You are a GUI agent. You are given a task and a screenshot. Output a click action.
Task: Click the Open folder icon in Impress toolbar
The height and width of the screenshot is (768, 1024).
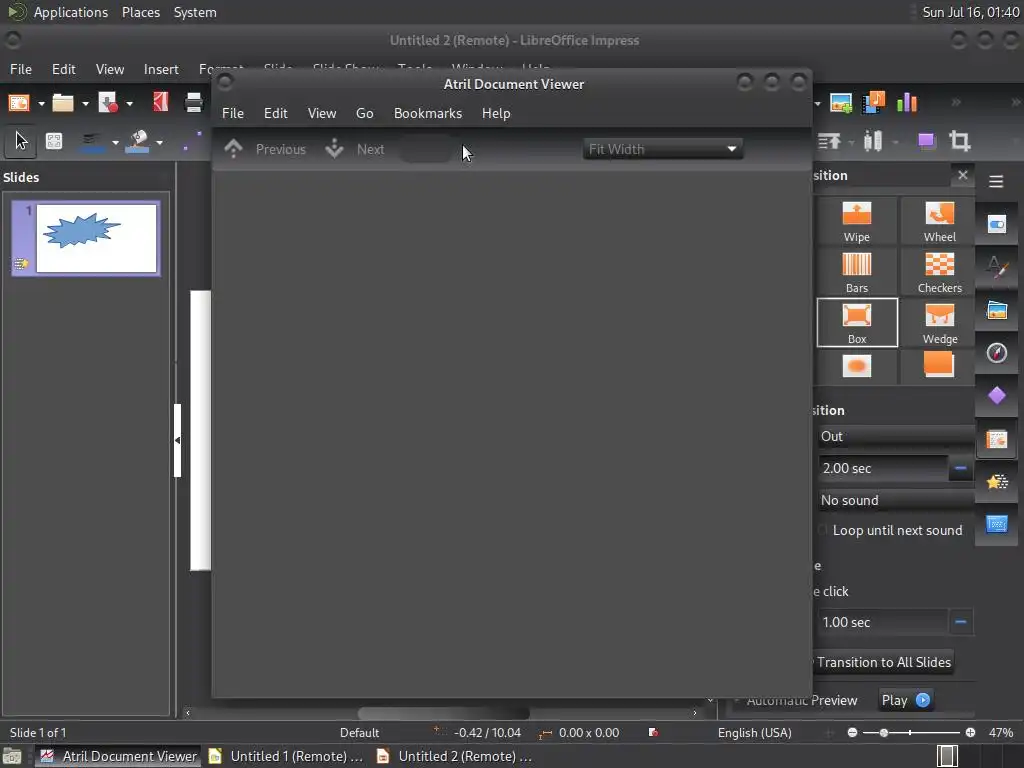pyautogui.click(x=63, y=103)
